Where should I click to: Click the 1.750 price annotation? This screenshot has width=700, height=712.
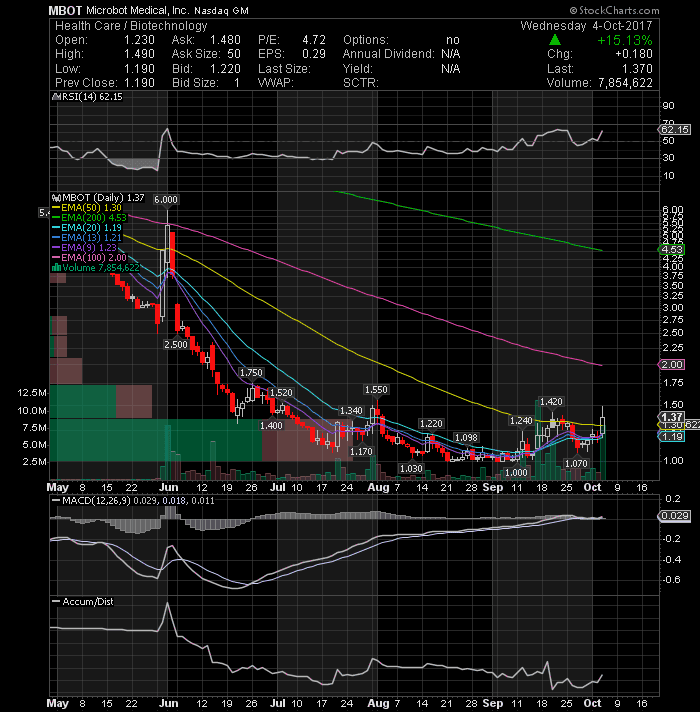[251, 373]
